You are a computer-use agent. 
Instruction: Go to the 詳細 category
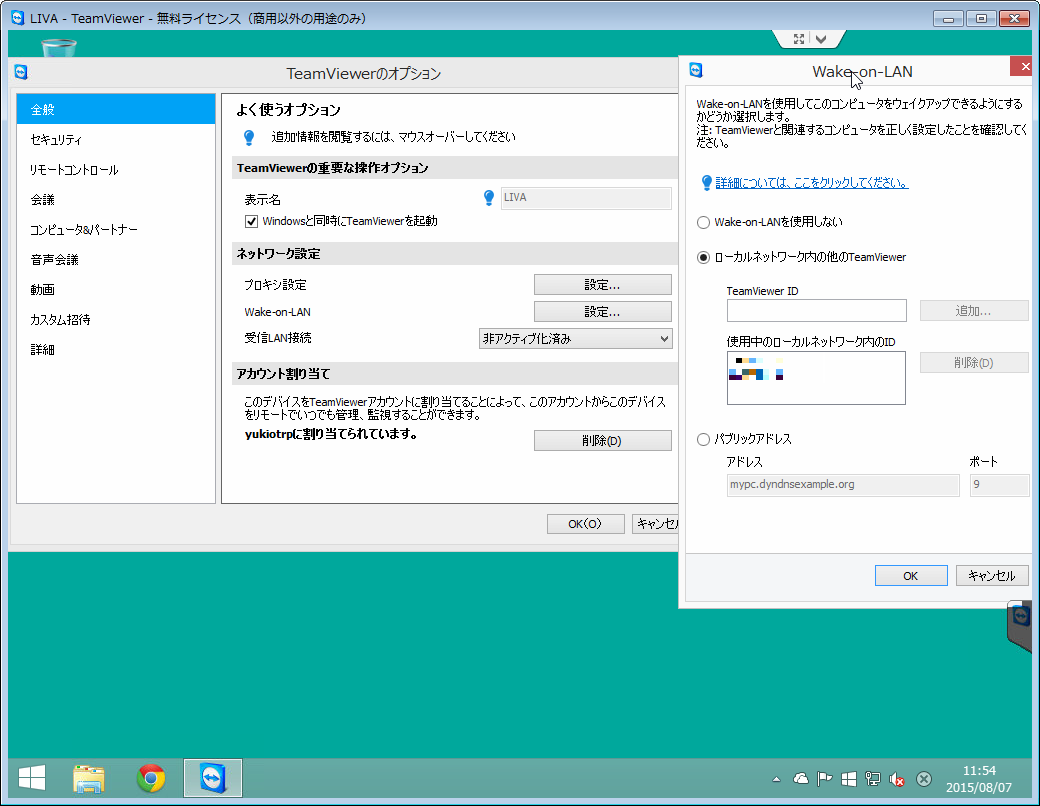116,349
